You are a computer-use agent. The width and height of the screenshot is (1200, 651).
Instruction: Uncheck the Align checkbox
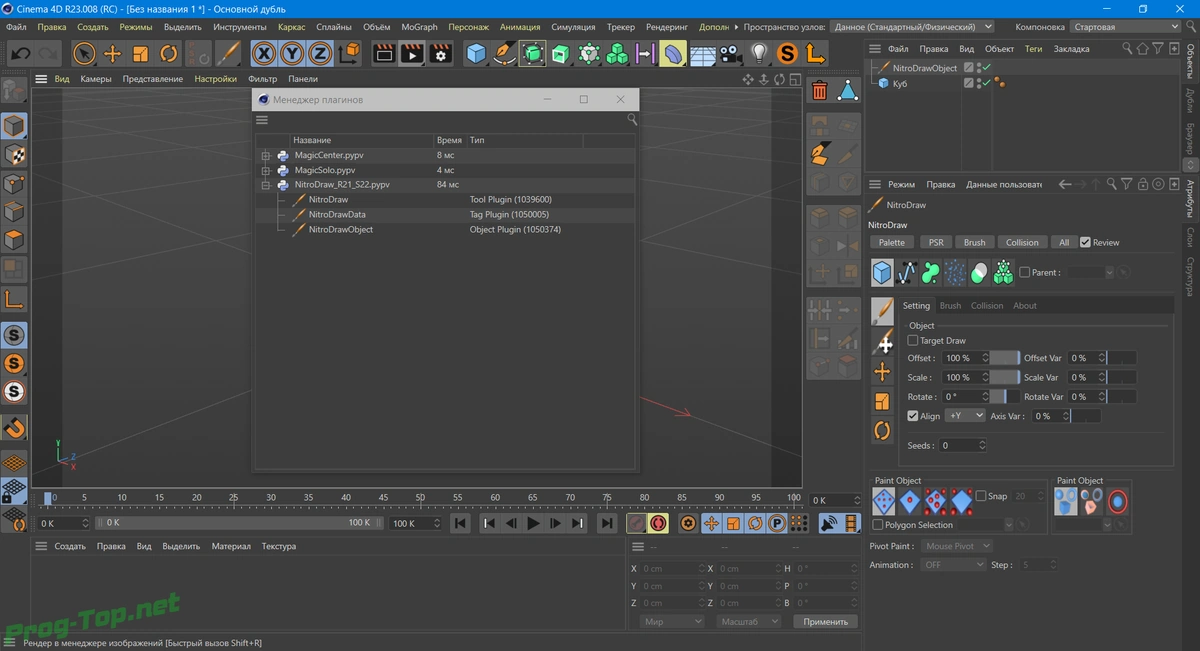click(x=913, y=416)
